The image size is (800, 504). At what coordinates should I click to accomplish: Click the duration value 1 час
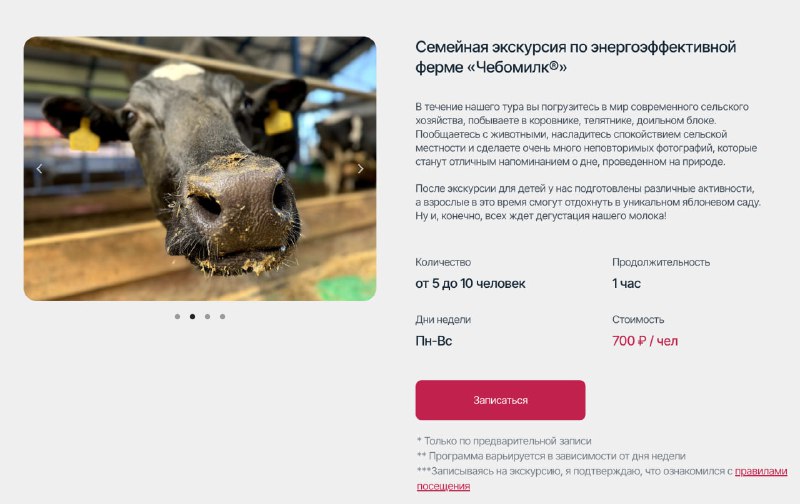[x=626, y=284]
